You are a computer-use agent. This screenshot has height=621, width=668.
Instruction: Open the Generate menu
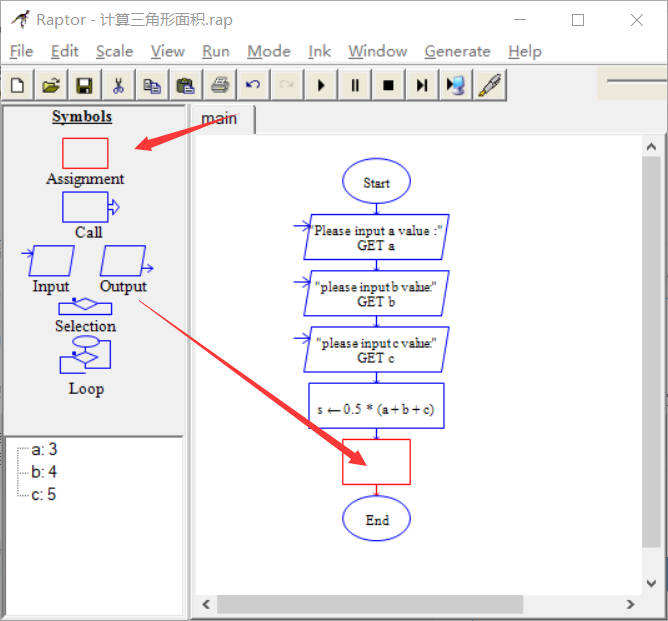[x=457, y=51]
